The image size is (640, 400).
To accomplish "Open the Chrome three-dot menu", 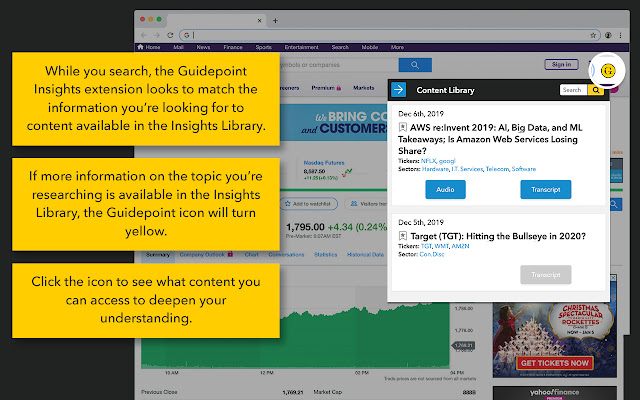I will (620, 35).
